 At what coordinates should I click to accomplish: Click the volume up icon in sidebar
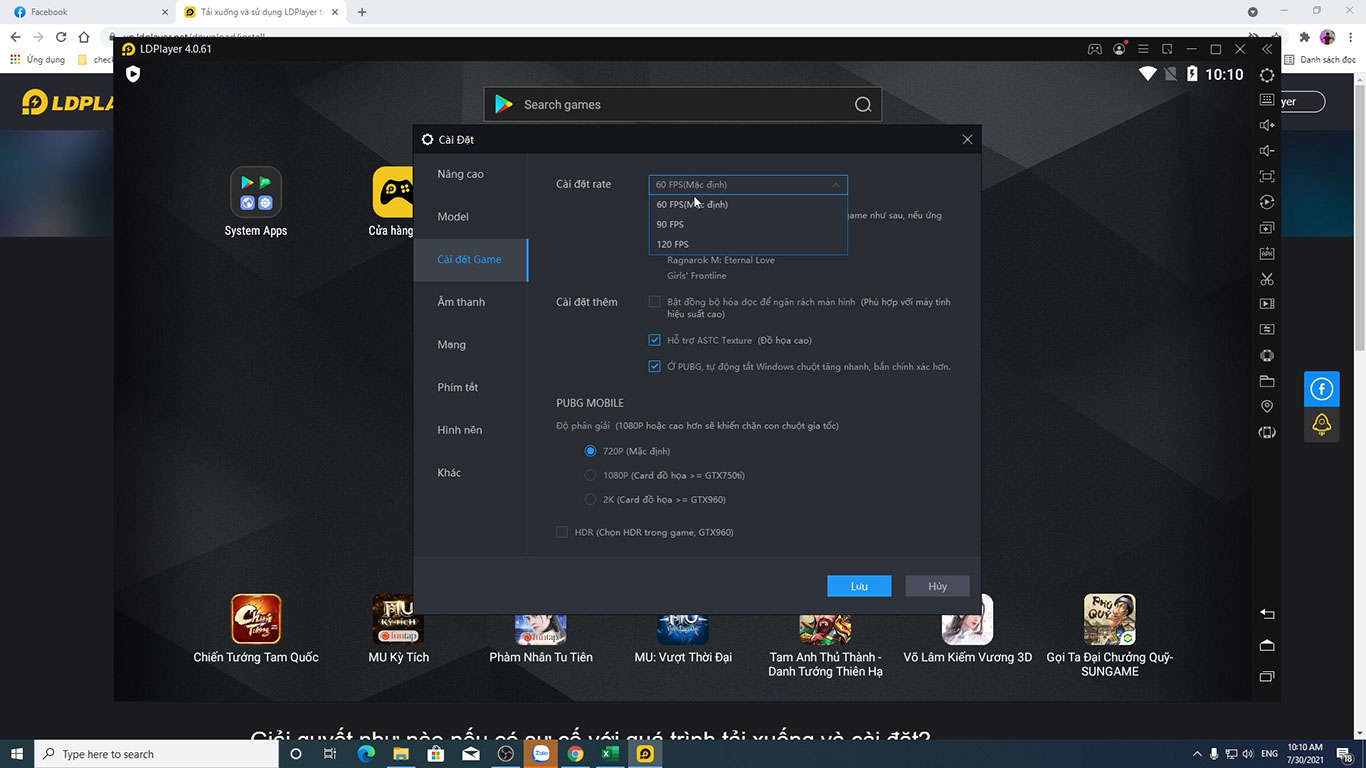click(1267, 125)
